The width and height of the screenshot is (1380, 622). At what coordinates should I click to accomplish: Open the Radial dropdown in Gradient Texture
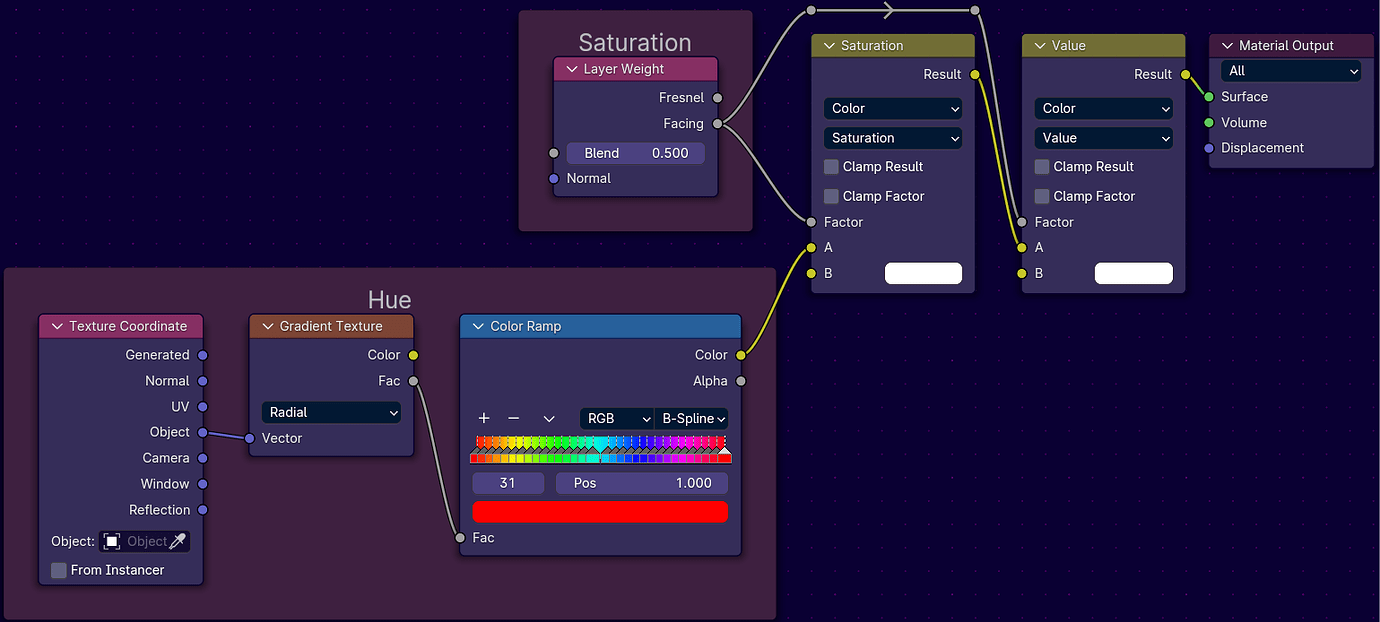[331, 412]
